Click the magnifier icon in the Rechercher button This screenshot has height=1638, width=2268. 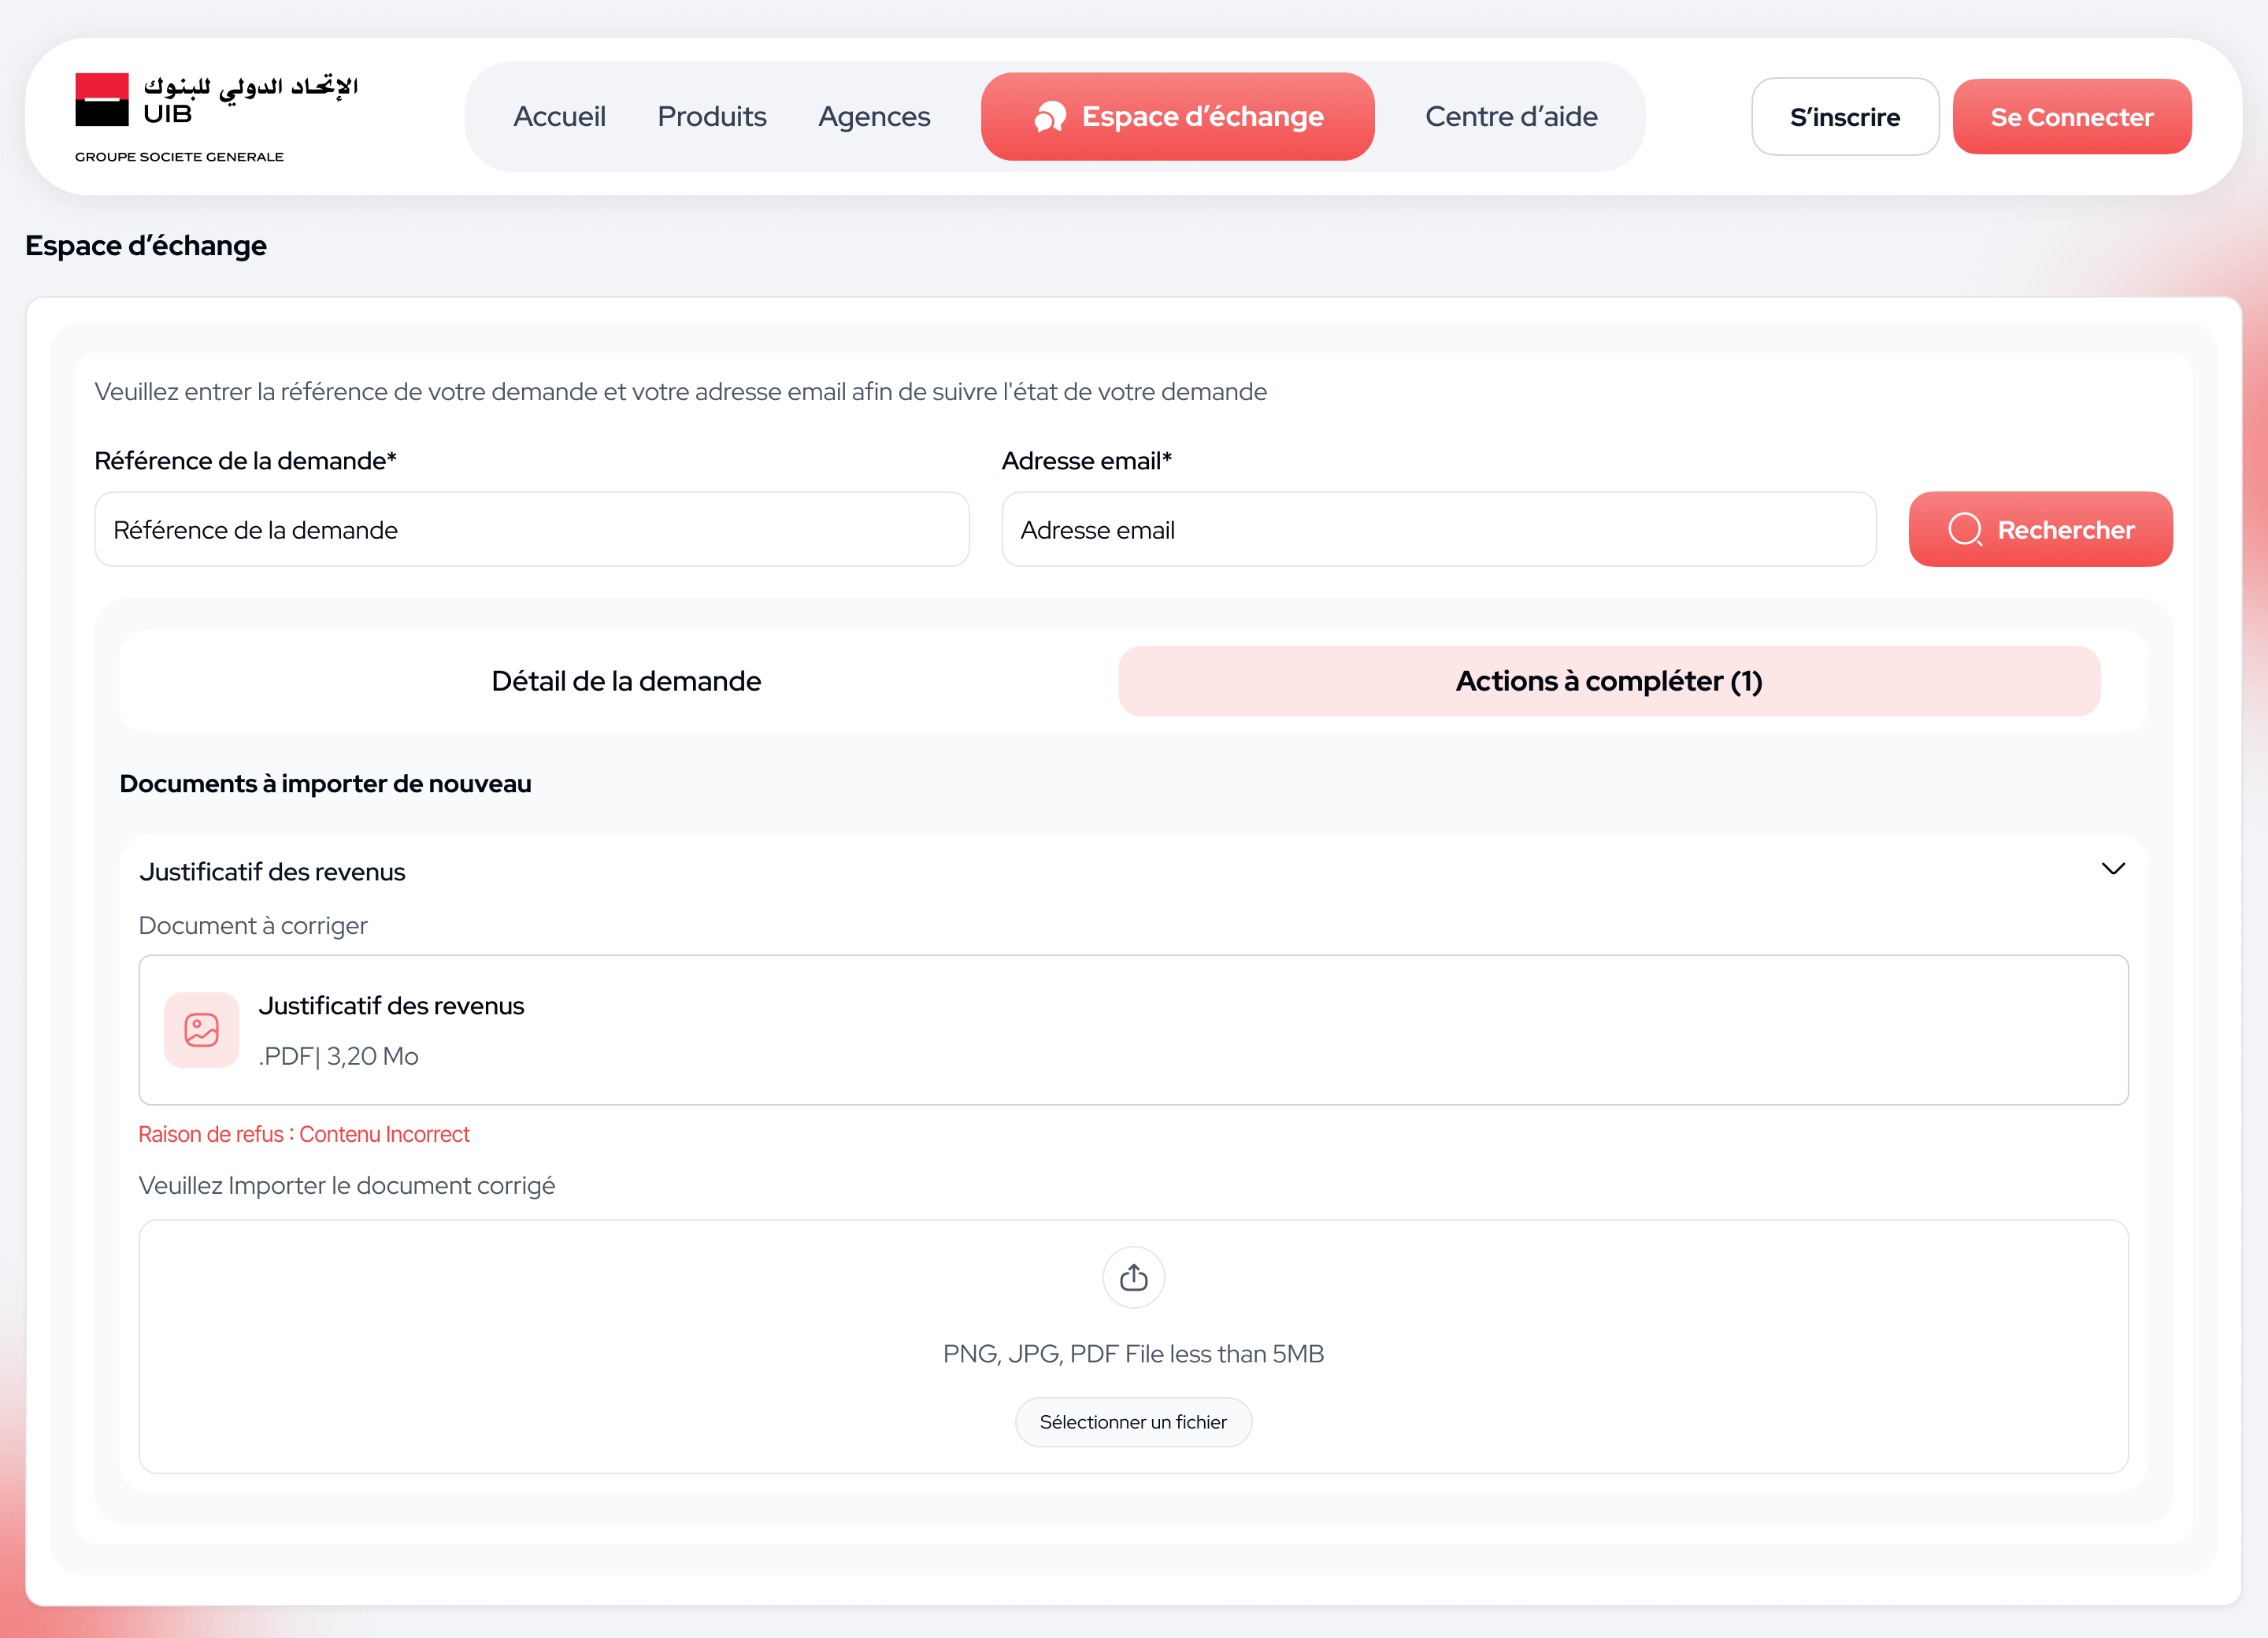tap(1965, 530)
